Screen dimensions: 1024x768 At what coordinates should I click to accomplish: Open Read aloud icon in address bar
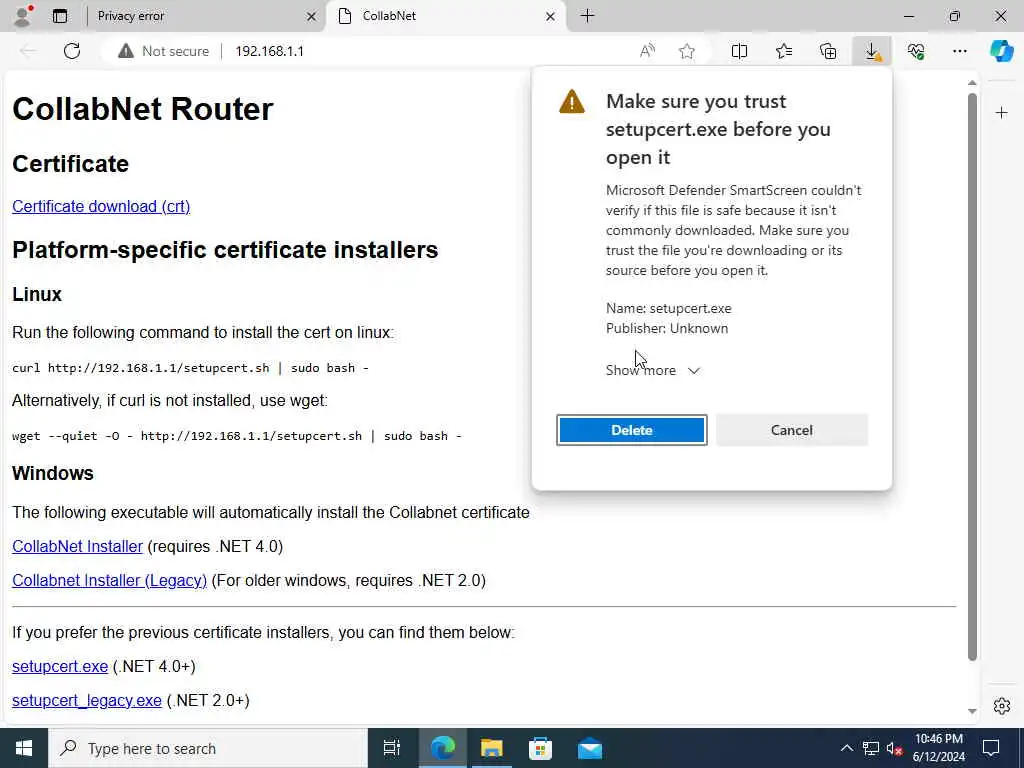click(647, 51)
